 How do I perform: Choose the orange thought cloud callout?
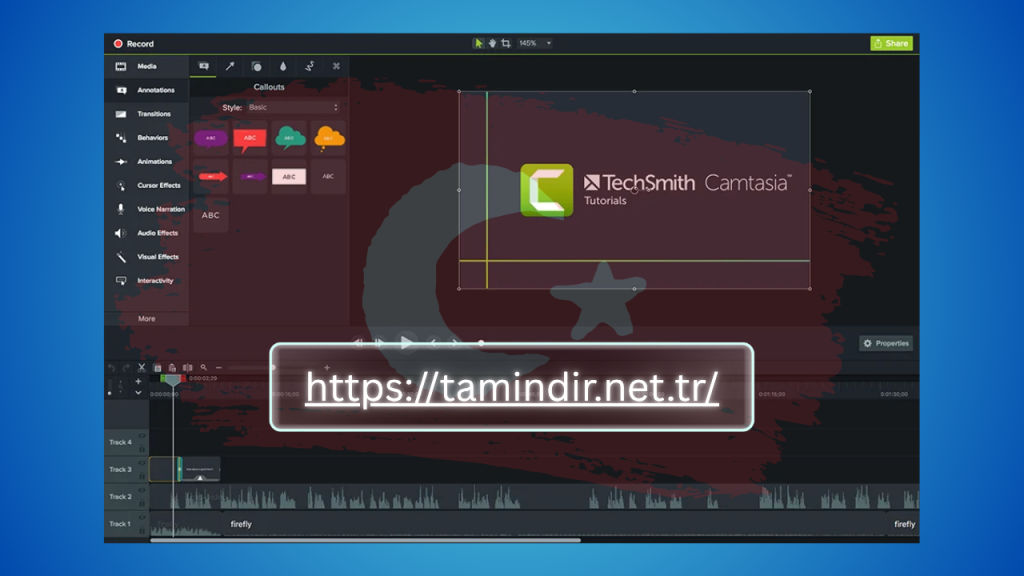[x=328, y=138]
